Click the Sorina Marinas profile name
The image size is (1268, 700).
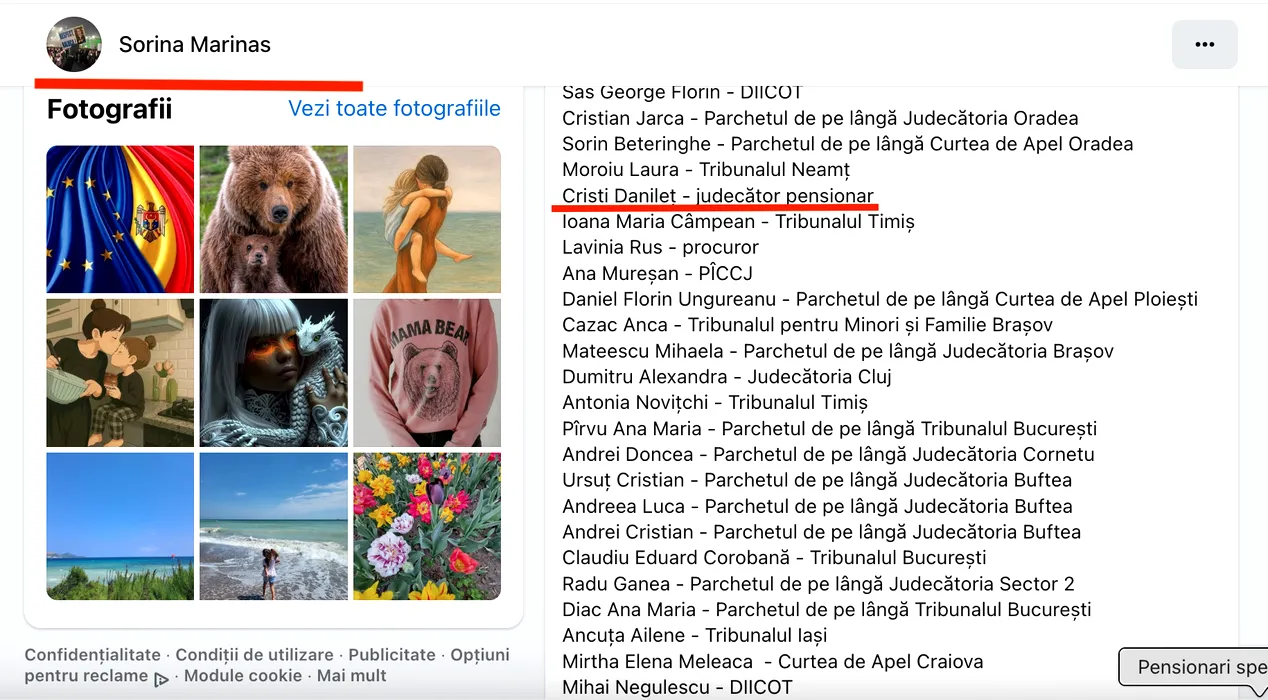(194, 44)
